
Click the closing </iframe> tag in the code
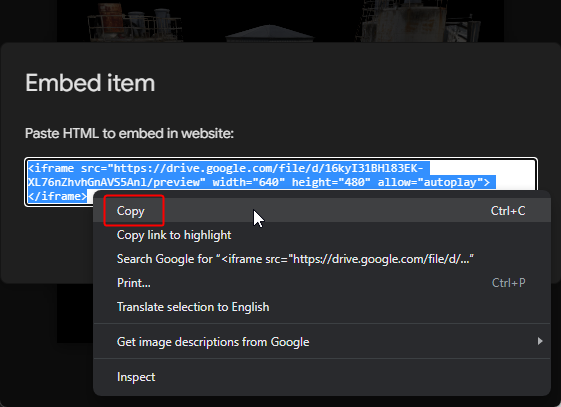58,196
